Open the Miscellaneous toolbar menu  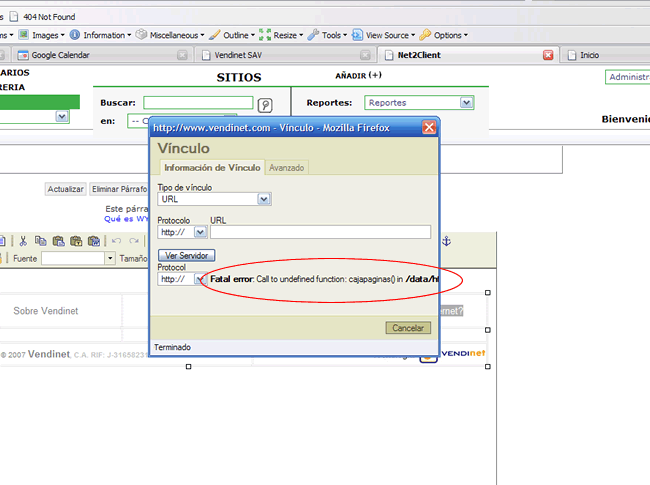pos(170,35)
